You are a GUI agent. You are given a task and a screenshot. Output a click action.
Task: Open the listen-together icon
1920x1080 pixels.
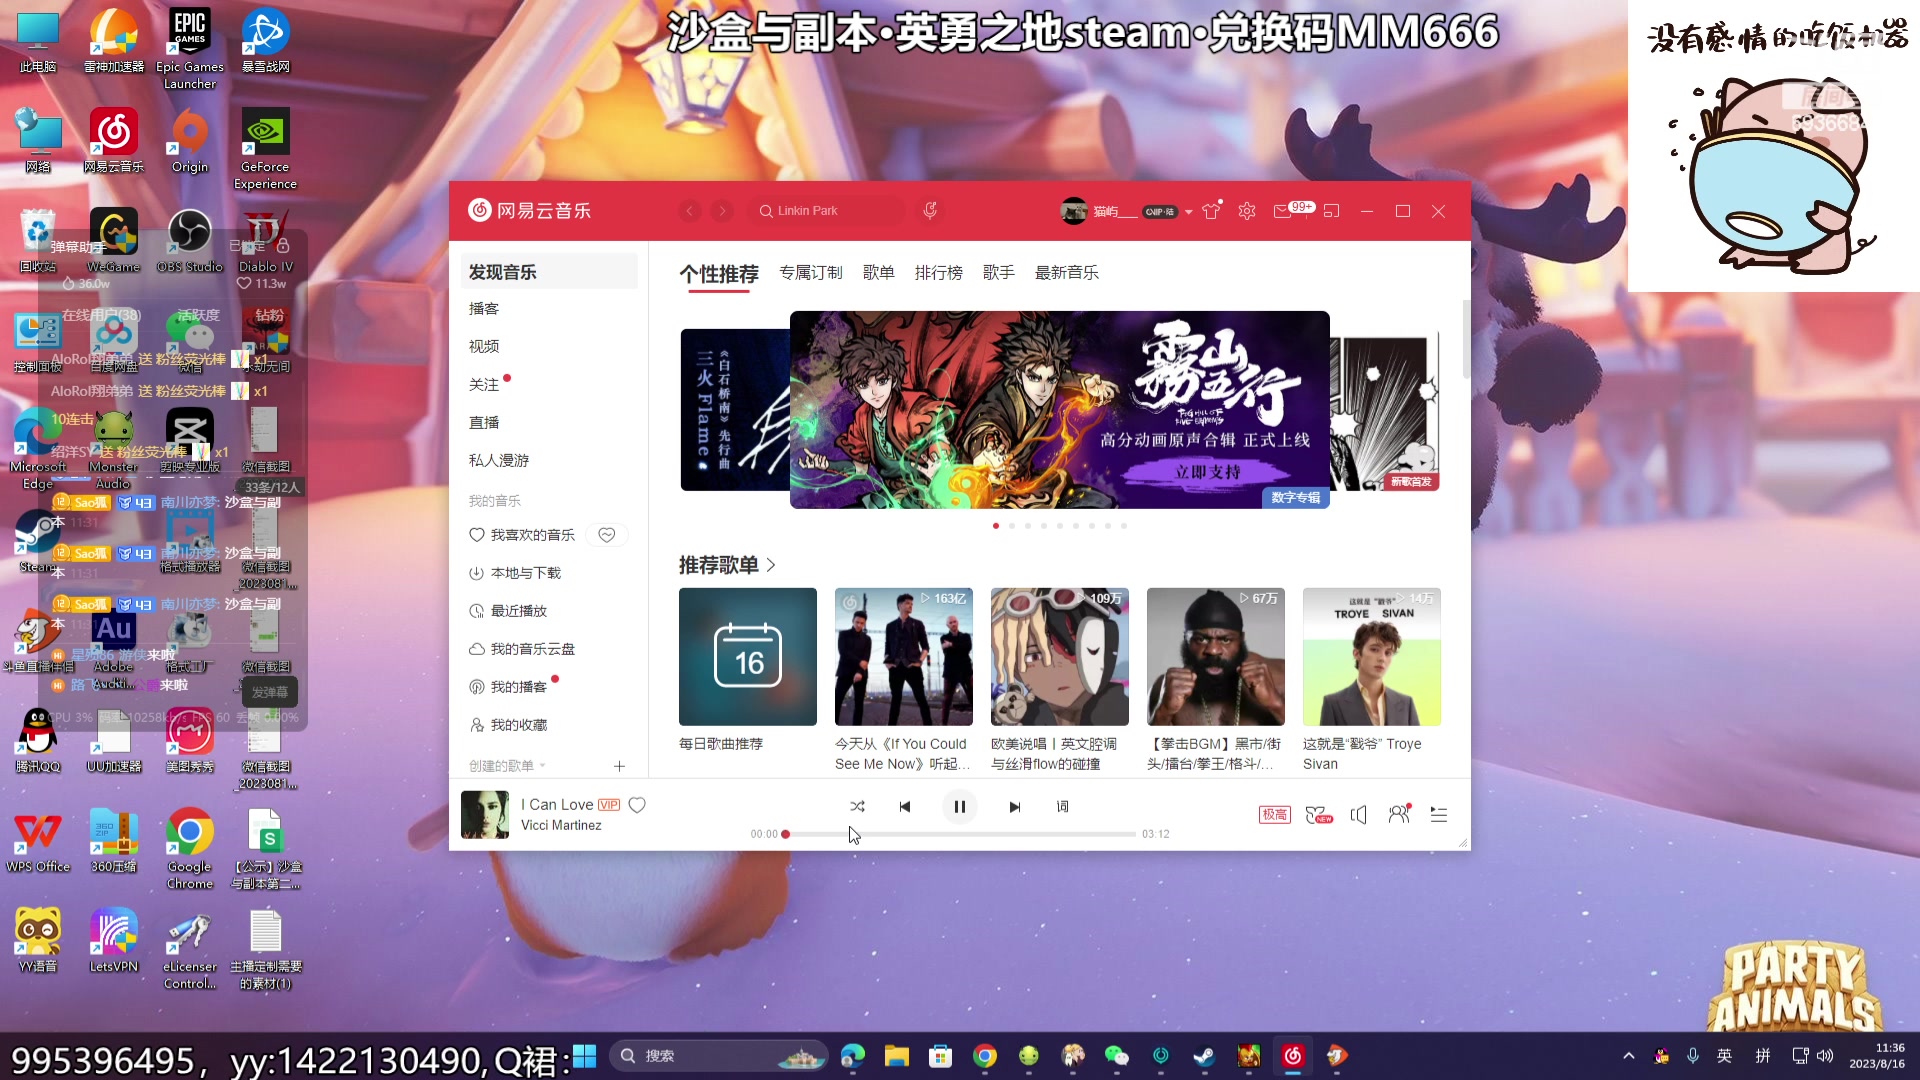click(x=1399, y=815)
